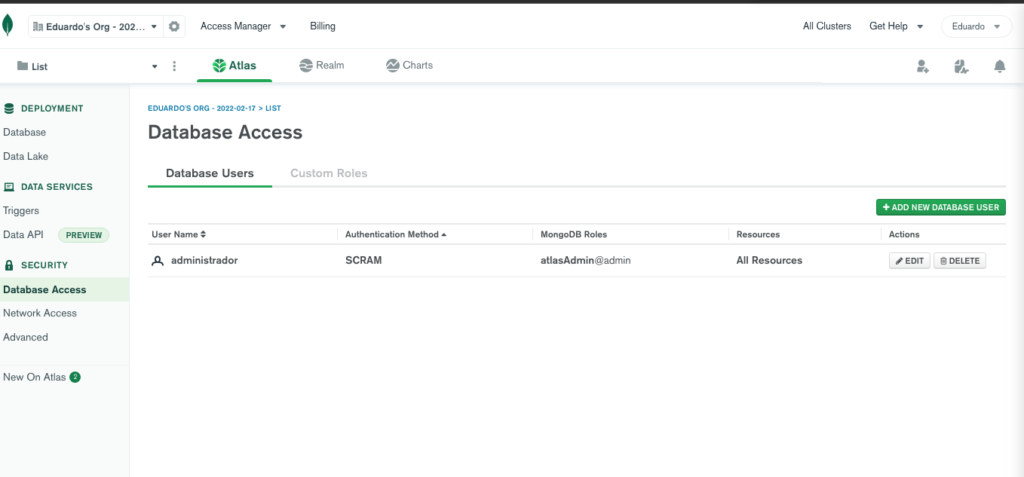The width and height of the screenshot is (1024, 477).
Task: Open Network Access in the sidebar
Action: click(40, 313)
